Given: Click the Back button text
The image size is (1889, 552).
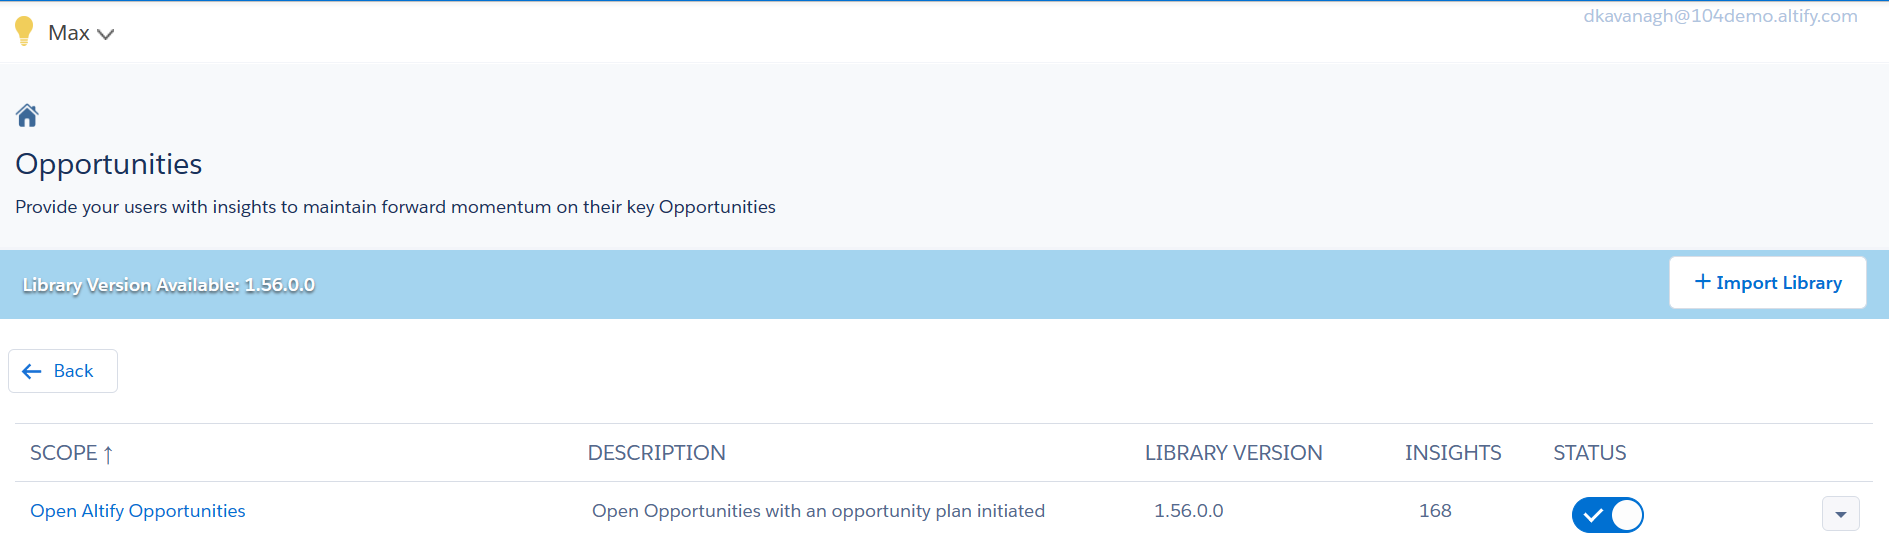Looking at the screenshot, I should 73,371.
